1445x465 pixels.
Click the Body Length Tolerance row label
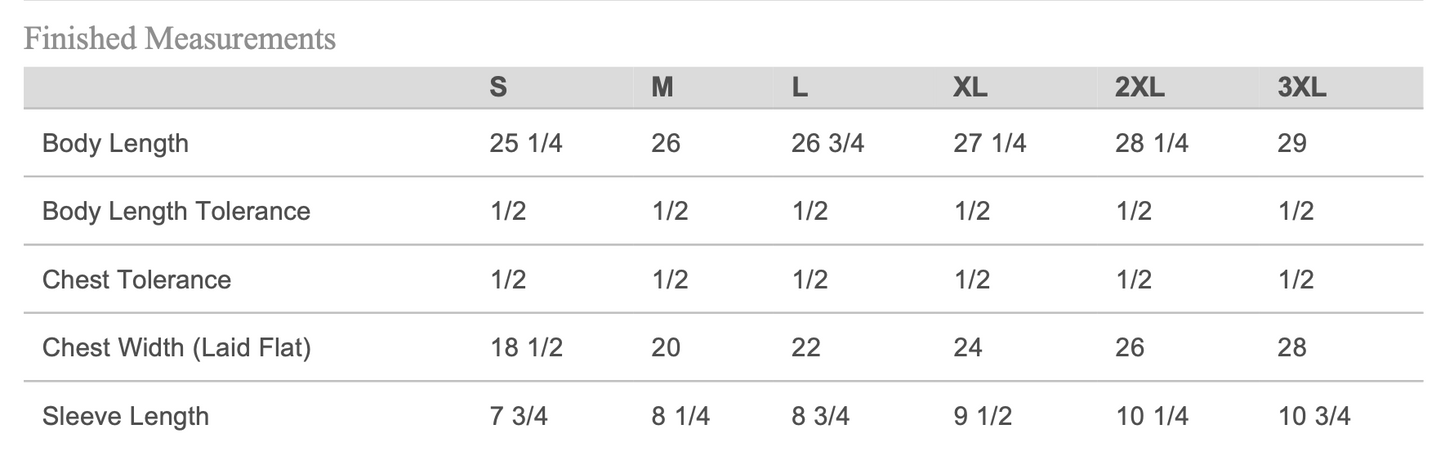coord(176,211)
